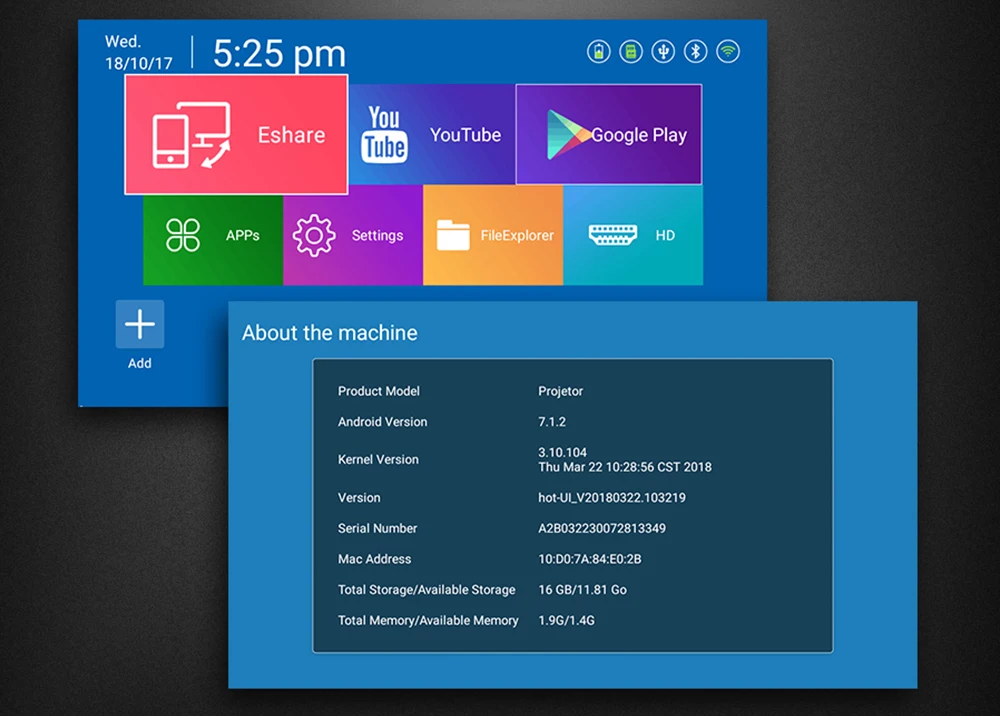This screenshot has width=1000, height=716.
Task: Click the Wi-Fi status icon
Action: pos(728,52)
